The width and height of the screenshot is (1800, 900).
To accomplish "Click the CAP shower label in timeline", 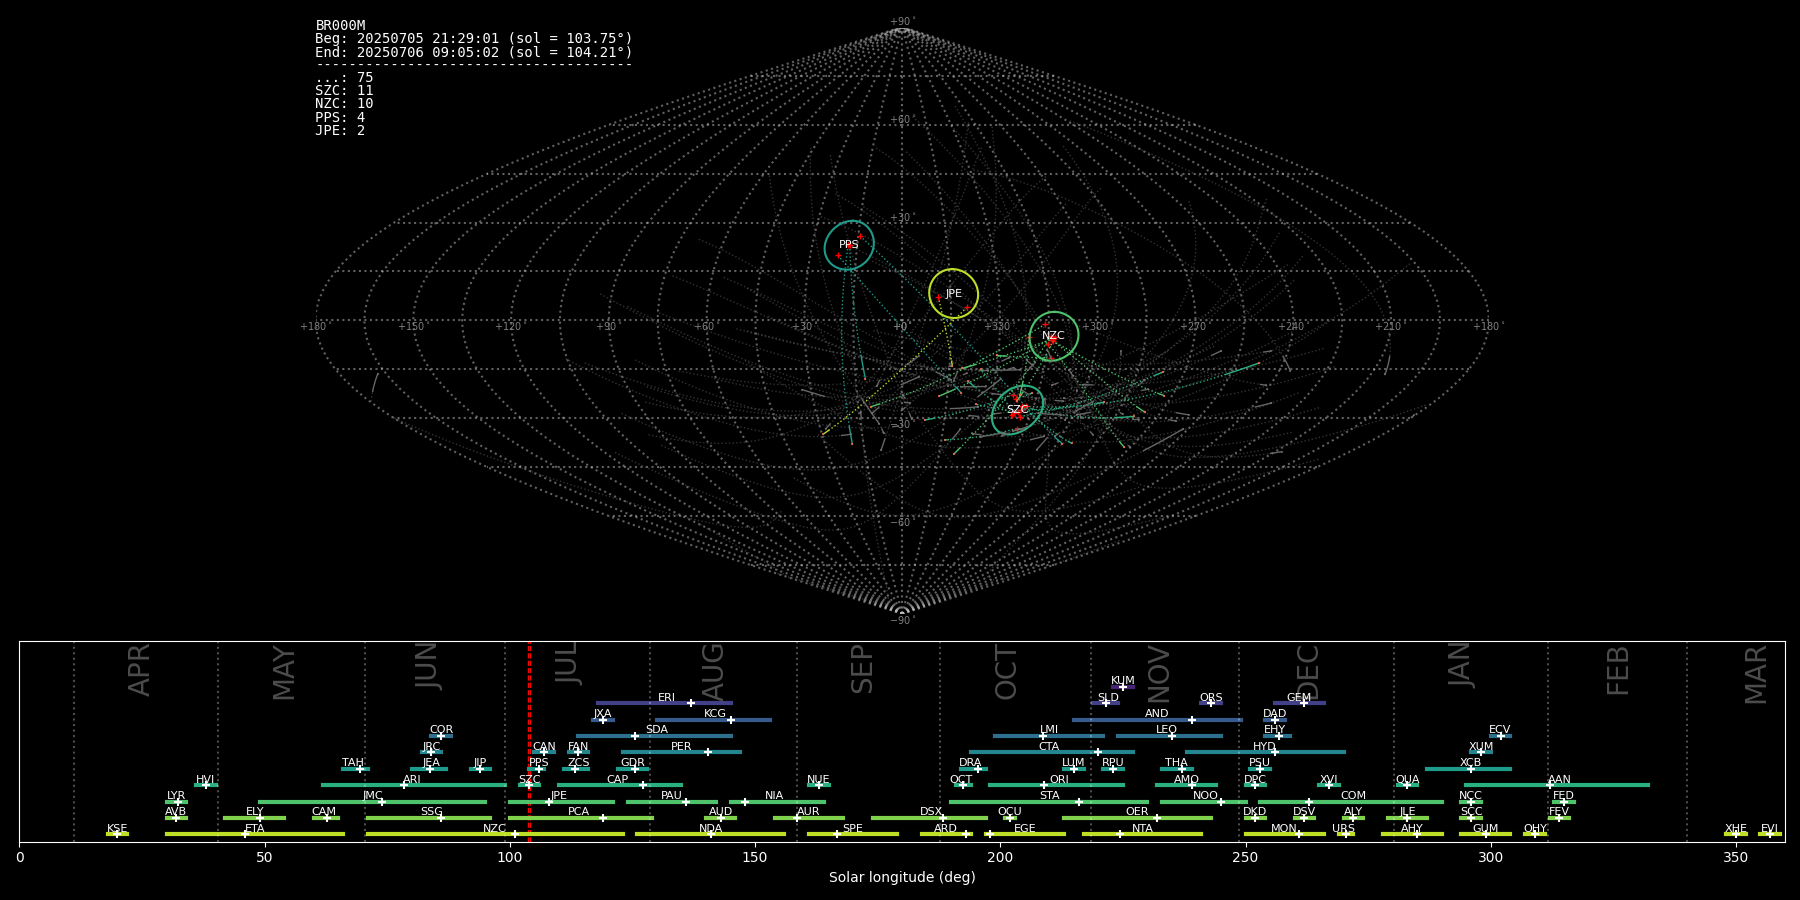I will pos(618,780).
